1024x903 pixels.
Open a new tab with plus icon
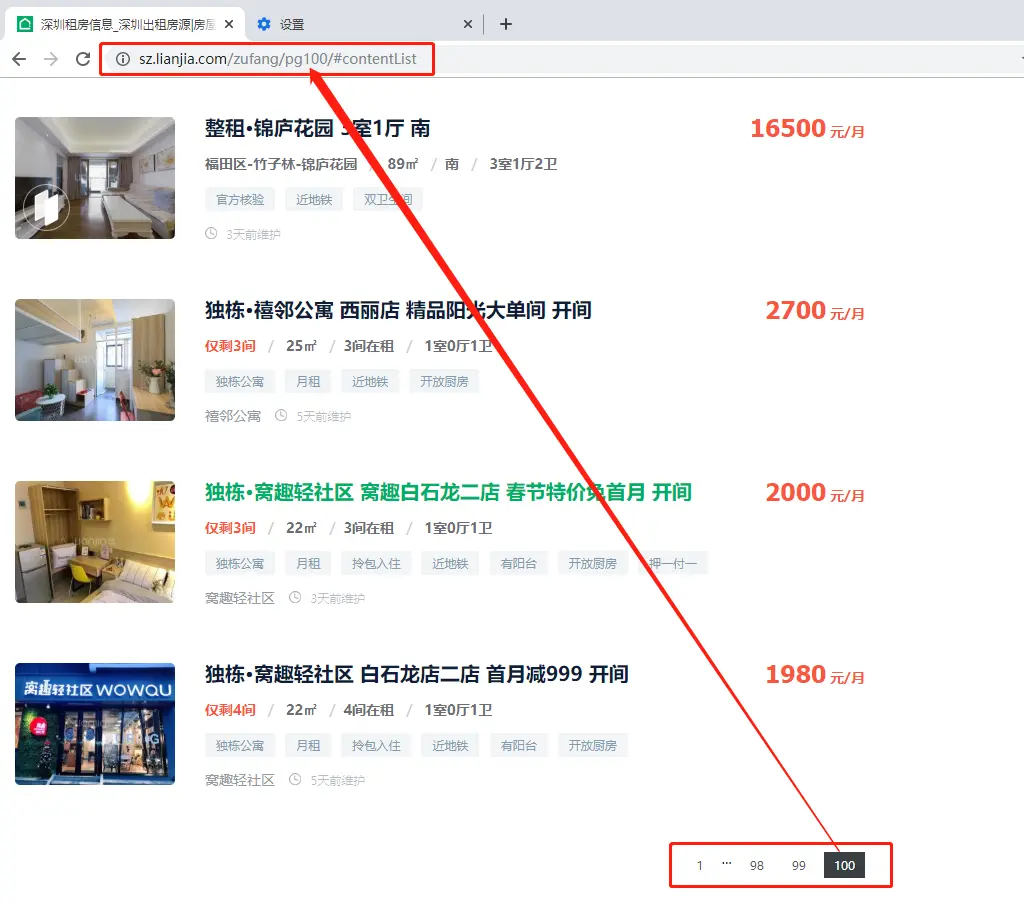click(505, 24)
